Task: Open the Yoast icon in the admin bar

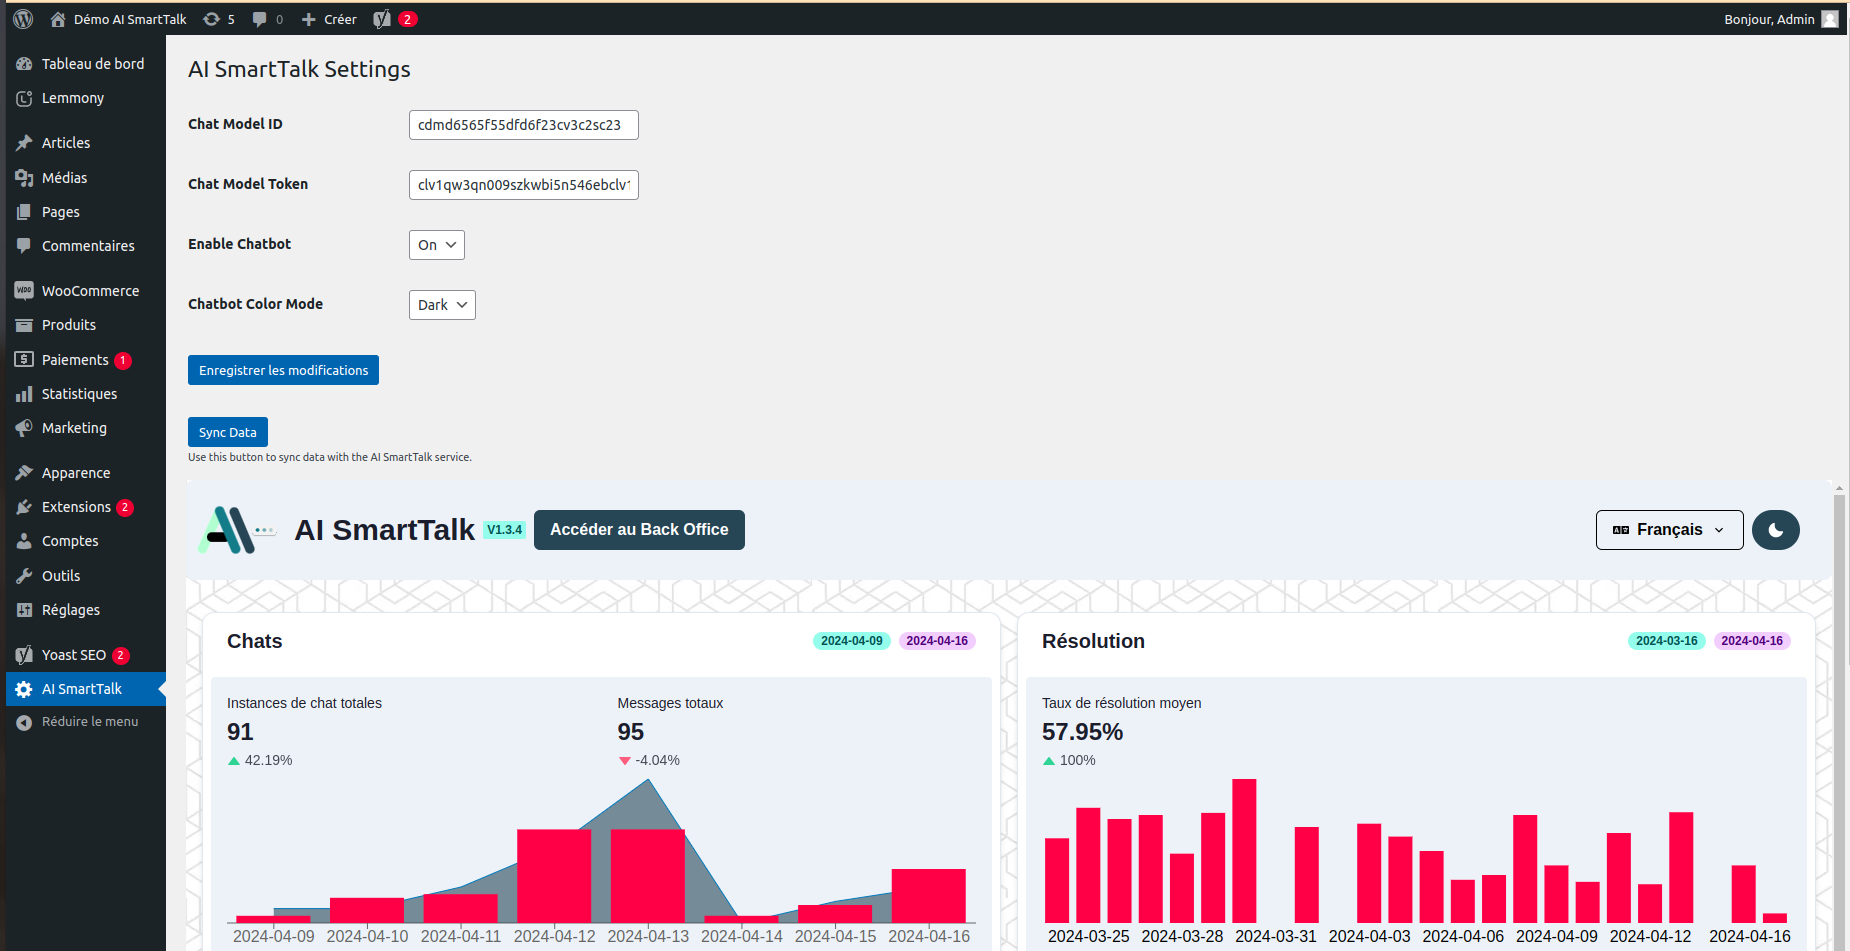Action: 382,19
